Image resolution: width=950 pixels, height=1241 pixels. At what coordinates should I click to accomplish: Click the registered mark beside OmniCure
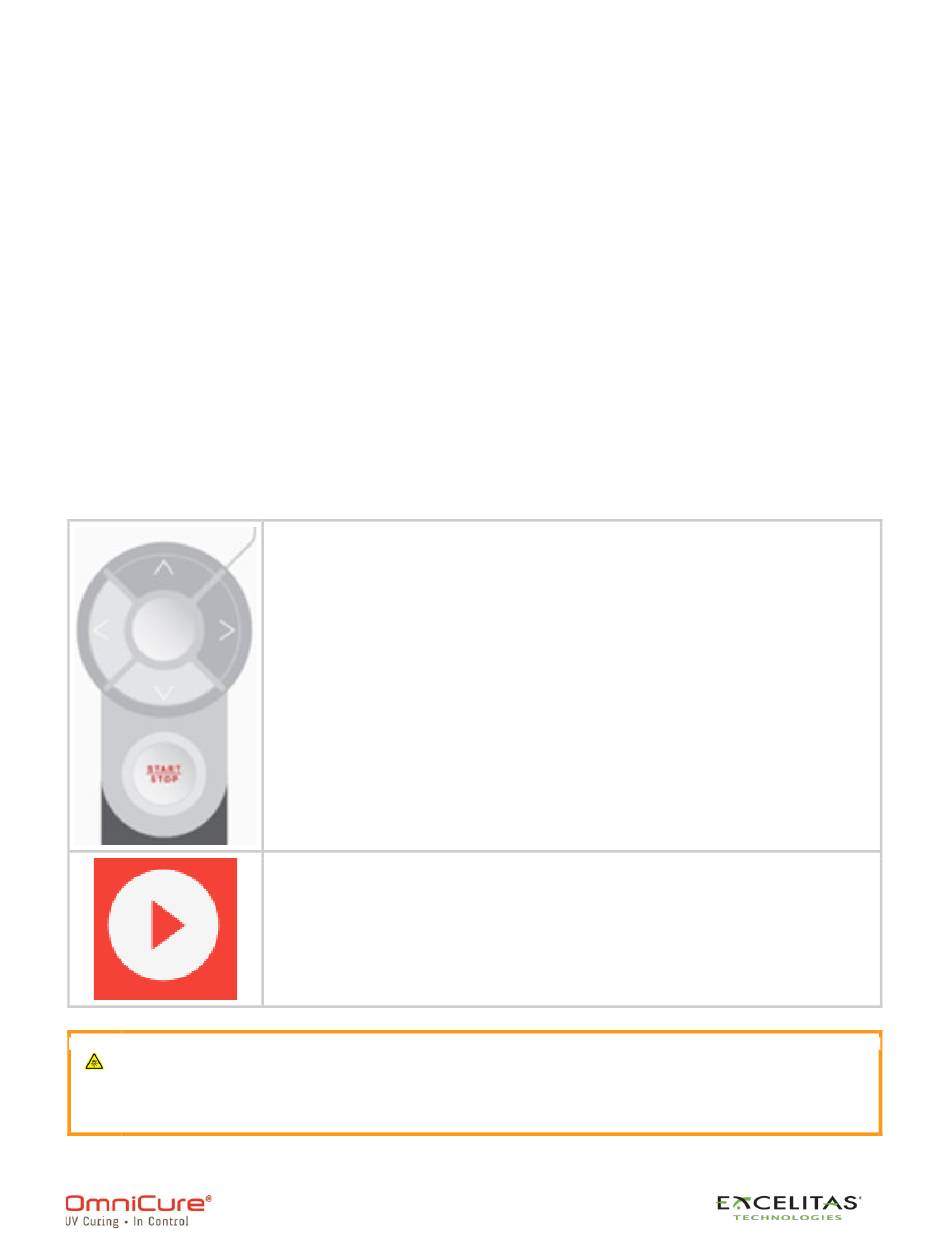coord(208,1196)
